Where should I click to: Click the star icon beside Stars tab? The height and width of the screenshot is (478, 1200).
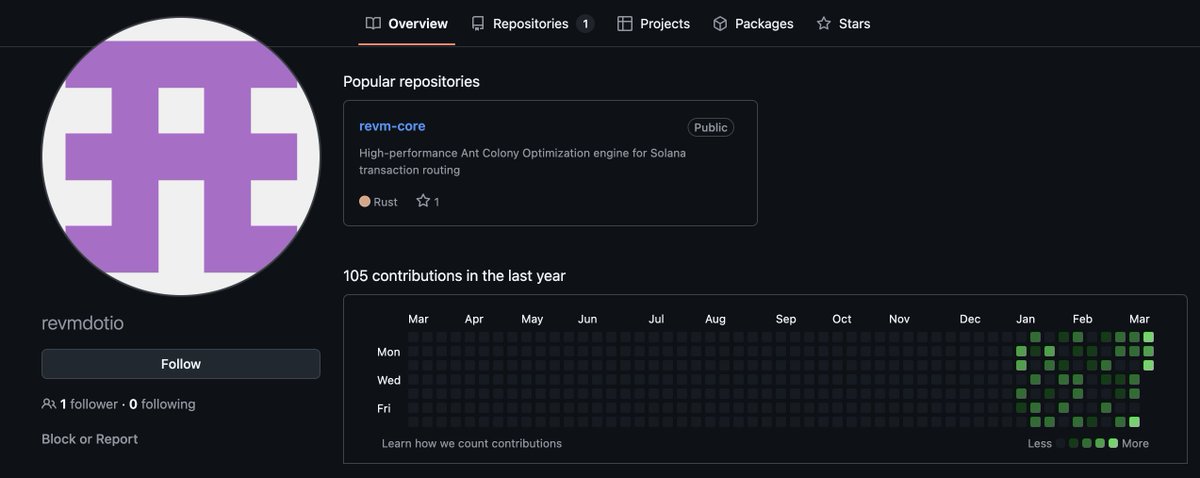click(x=824, y=23)
